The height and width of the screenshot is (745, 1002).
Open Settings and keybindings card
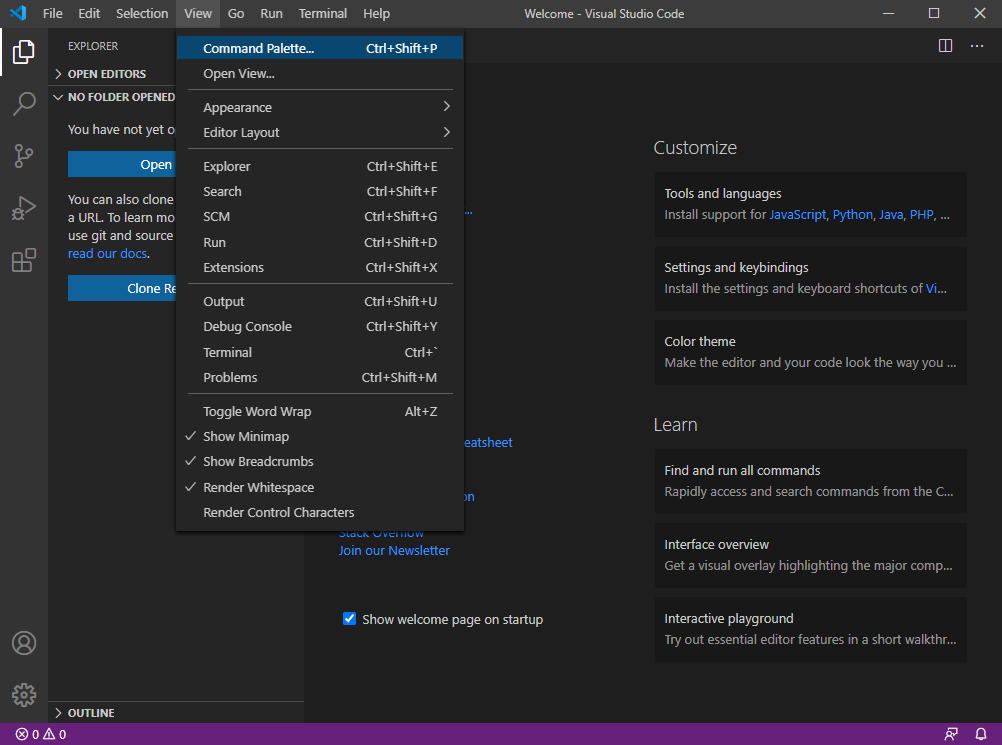pyautogui.click(x=810, y=278)
